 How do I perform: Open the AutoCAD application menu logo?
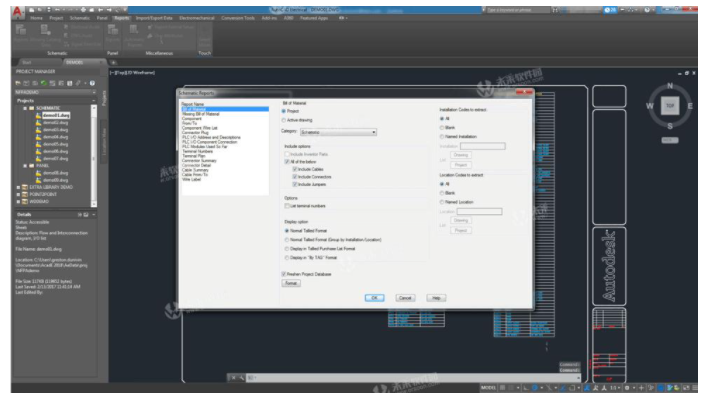click(17, 12)
